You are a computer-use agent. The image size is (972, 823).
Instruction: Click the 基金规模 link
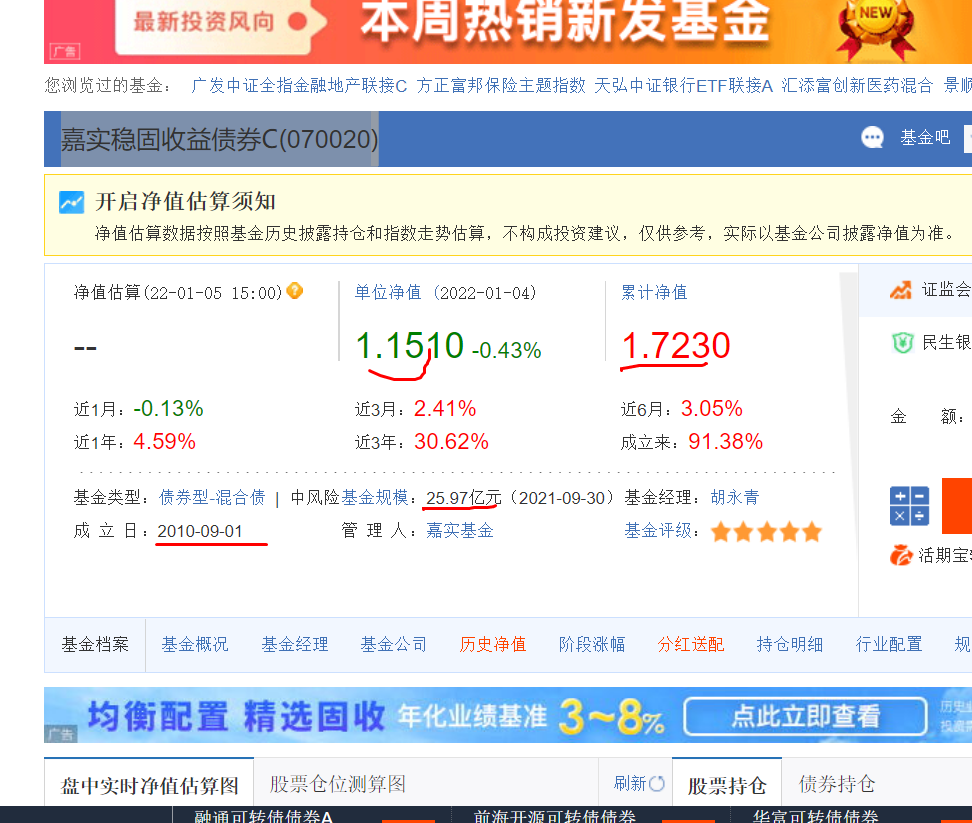[374, 497]
